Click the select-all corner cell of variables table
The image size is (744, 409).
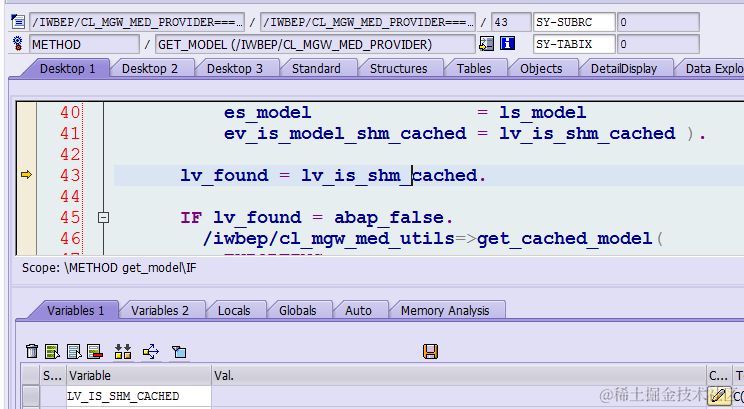click(x=30, y=375)
